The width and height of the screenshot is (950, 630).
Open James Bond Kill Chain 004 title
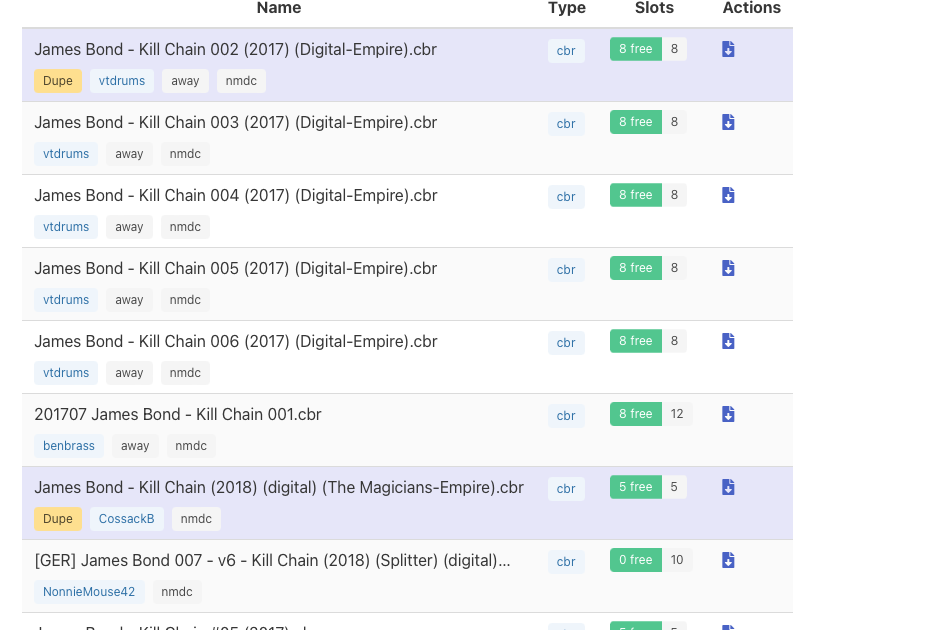(235, 195)
